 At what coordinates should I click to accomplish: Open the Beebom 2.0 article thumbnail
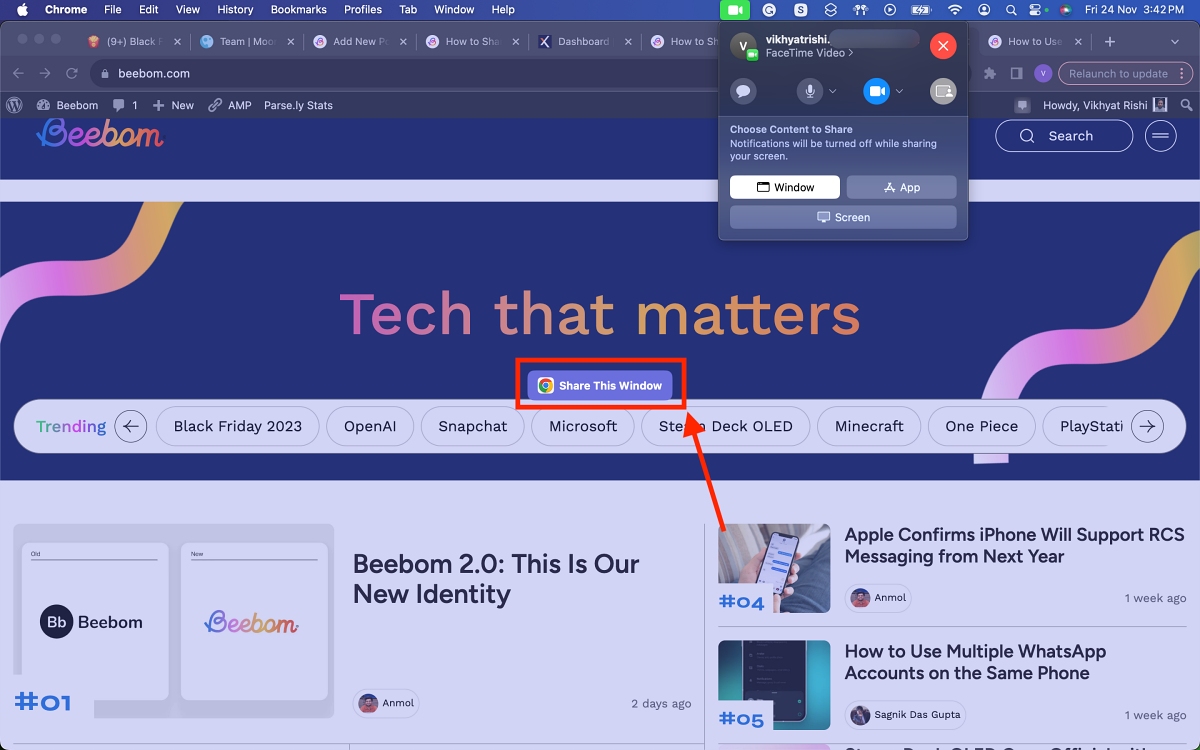173,621
